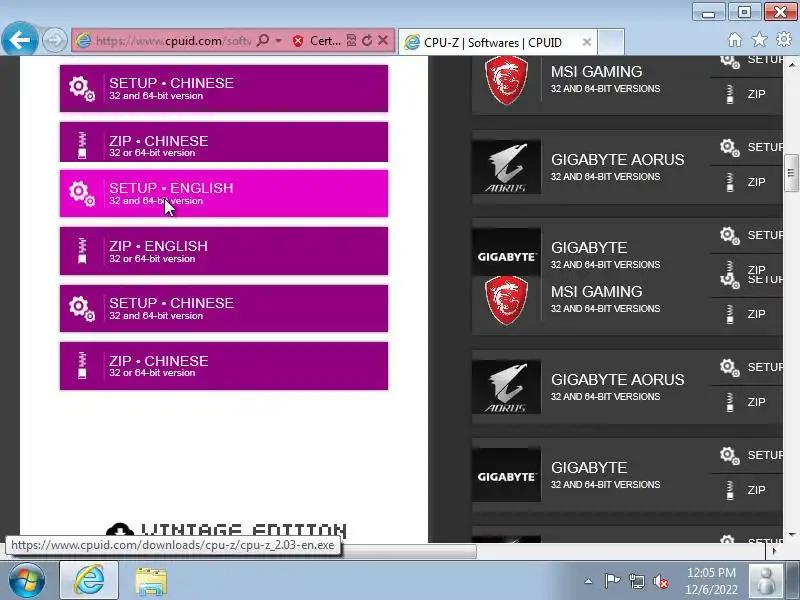Click SETUP • CHINESE button directly below ZIP • ENGLISH
The image size is (800, 600).
click(x=224, y=308)
